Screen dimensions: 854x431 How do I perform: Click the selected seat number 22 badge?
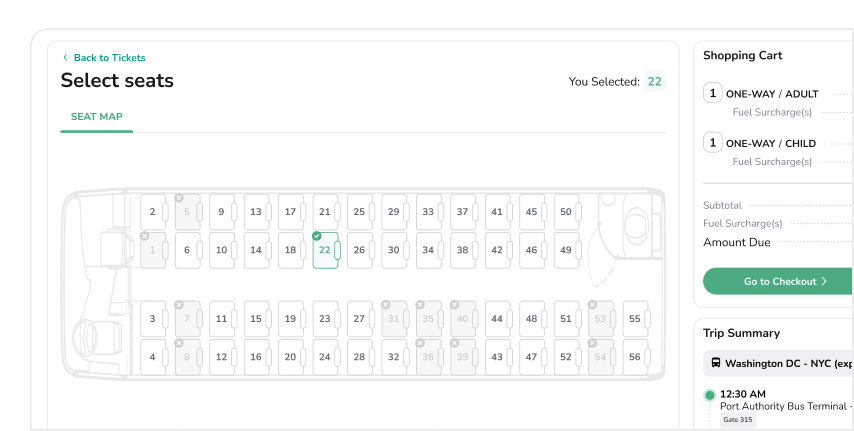point(654,82)
